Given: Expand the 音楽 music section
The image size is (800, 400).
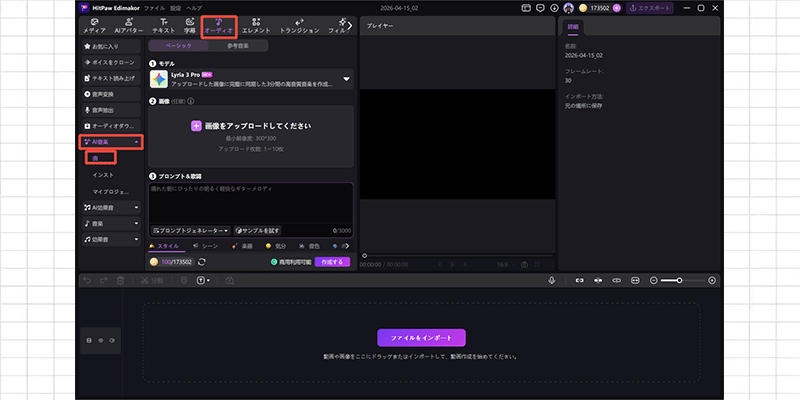Looking at the screenshot, I should click(111, 223).
